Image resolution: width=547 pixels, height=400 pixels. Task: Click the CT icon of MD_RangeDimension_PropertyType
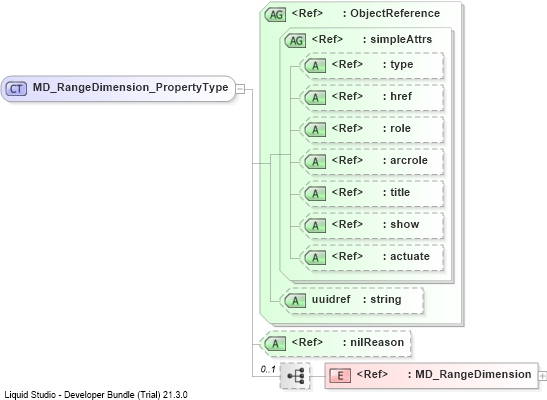[16, 89]
